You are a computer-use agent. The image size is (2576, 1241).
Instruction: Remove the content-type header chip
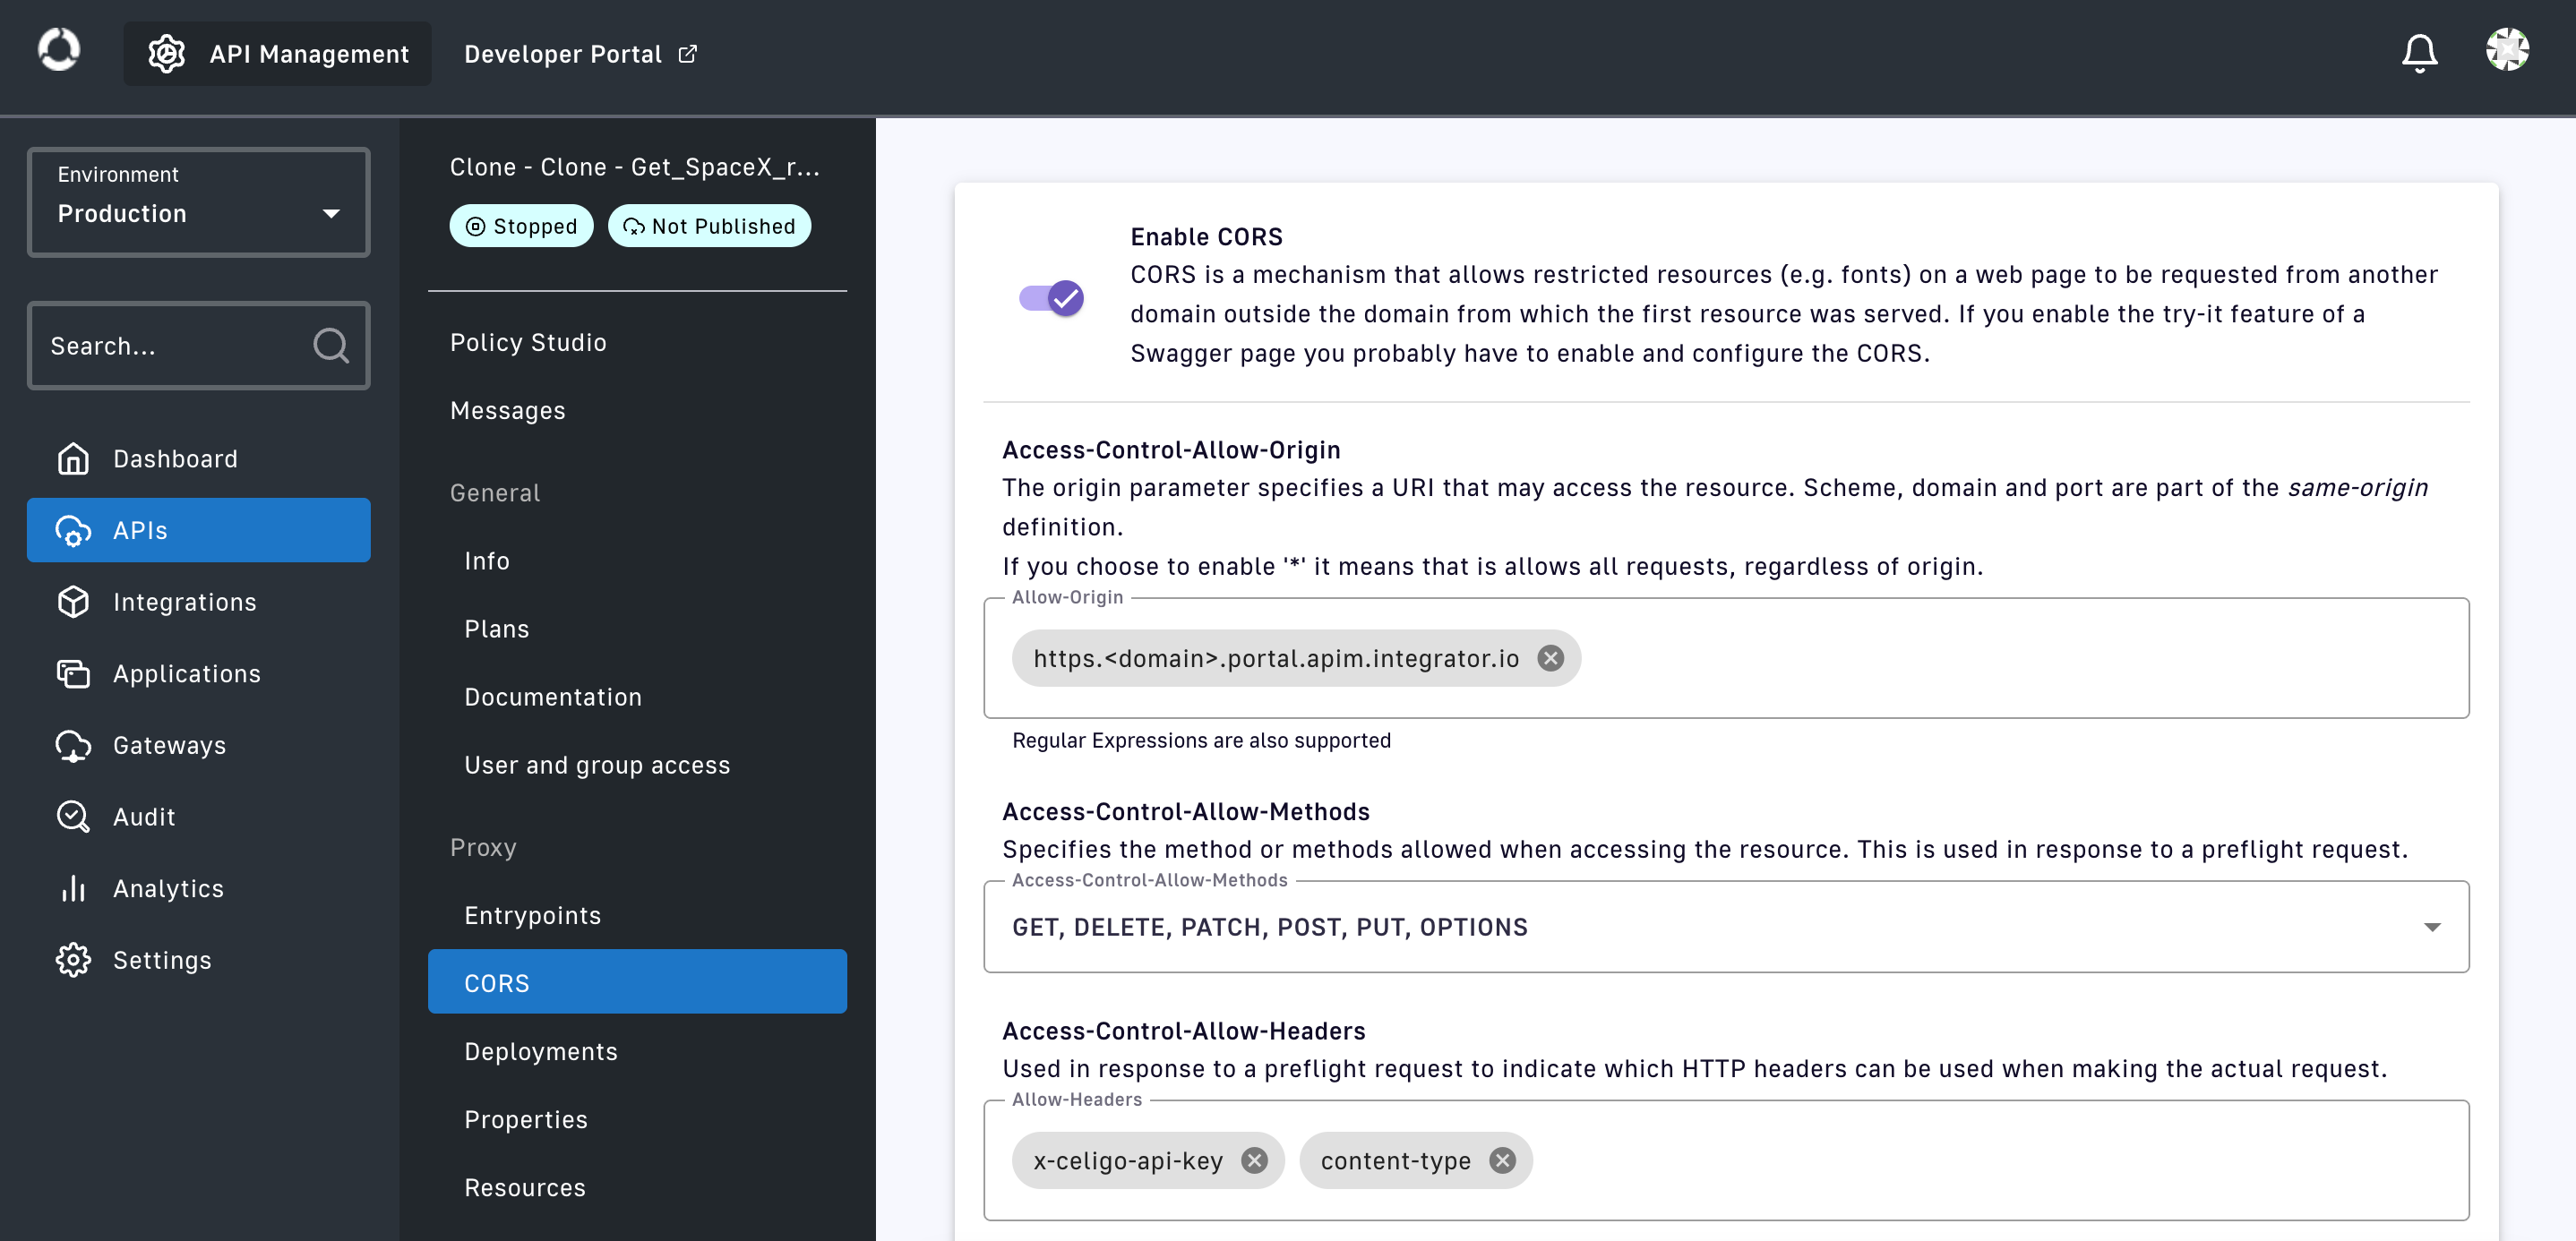tap(1502, 1160)
